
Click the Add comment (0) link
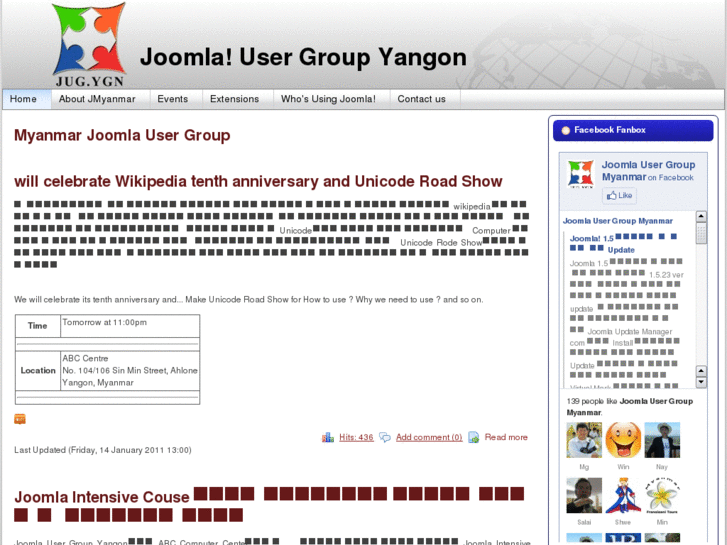pyautogui.click(x=429, y=437)
